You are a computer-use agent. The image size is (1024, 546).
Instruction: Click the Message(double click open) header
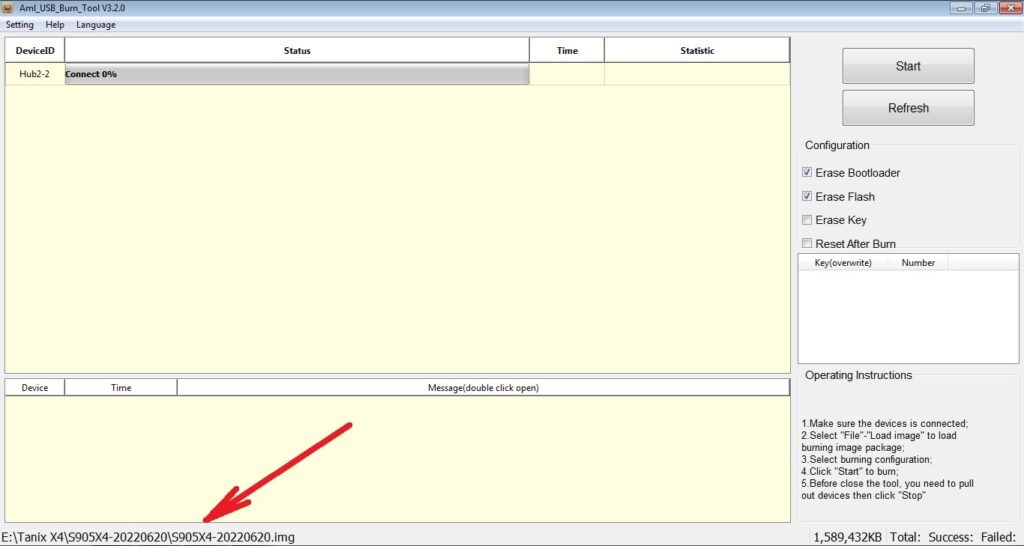coord(483,387)
